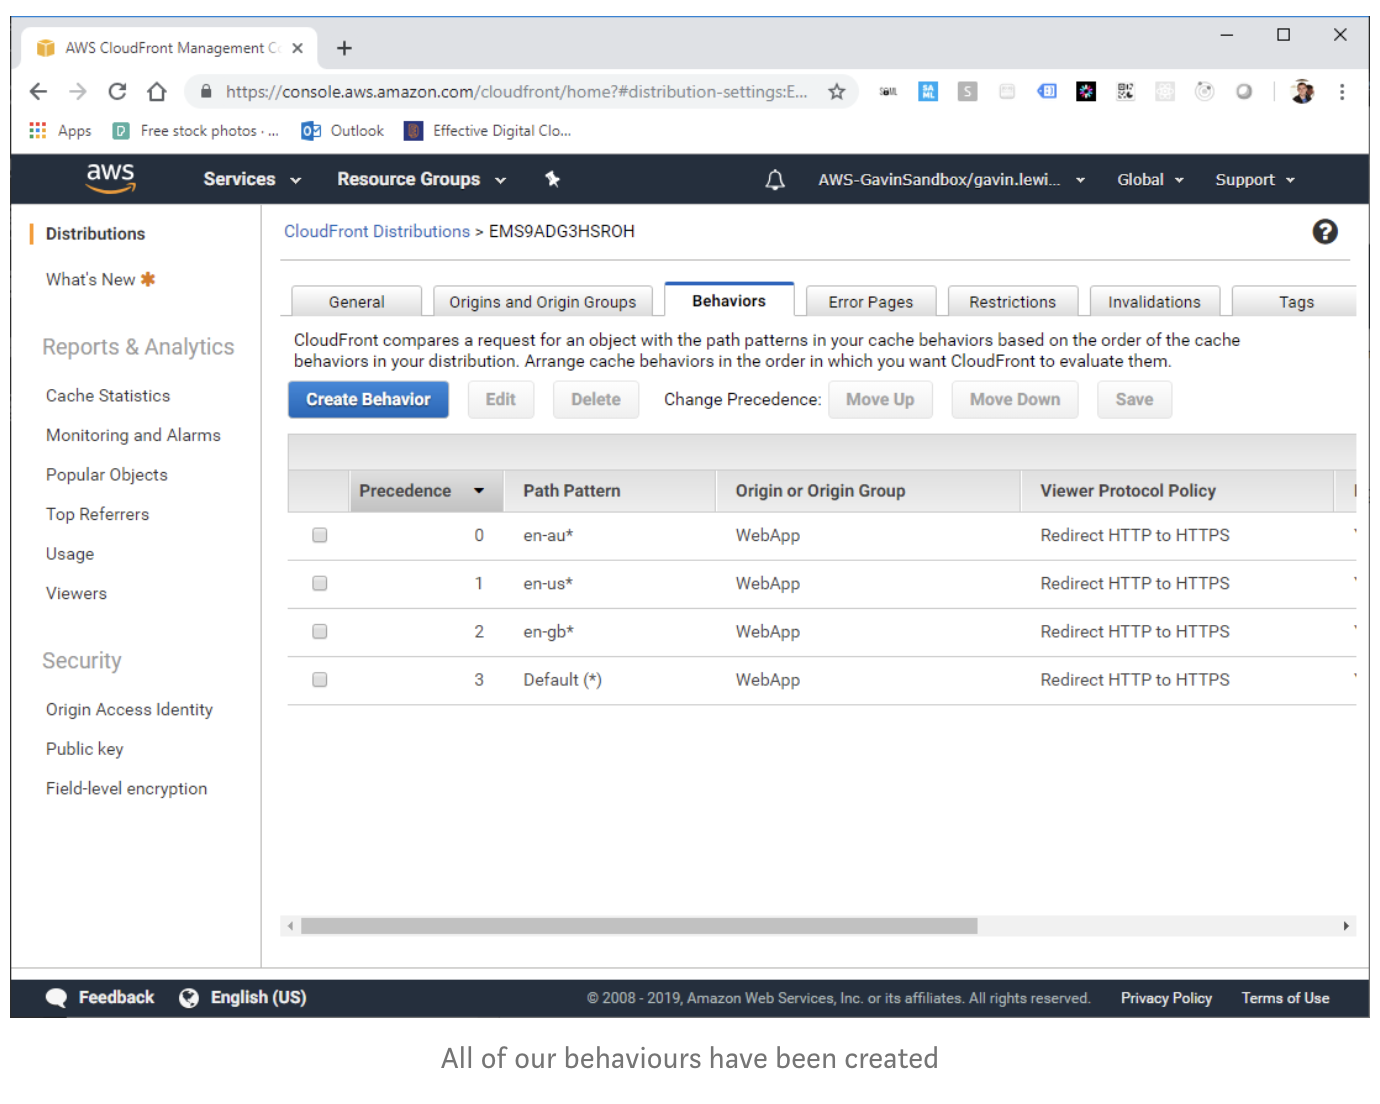Switch to the General tab
This screenshot has width=1380, height=1104.
pos(356,302)
